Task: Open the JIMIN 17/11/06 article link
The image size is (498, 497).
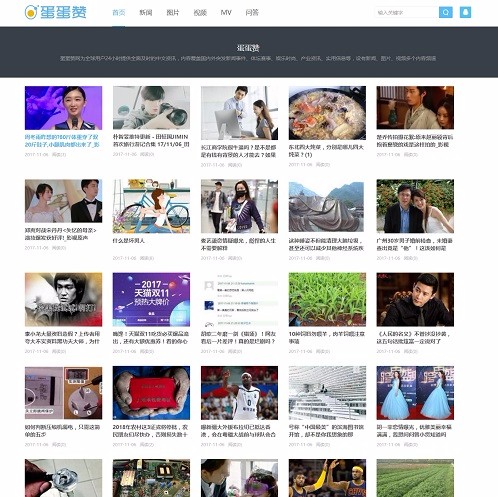Action: [151, 140]
